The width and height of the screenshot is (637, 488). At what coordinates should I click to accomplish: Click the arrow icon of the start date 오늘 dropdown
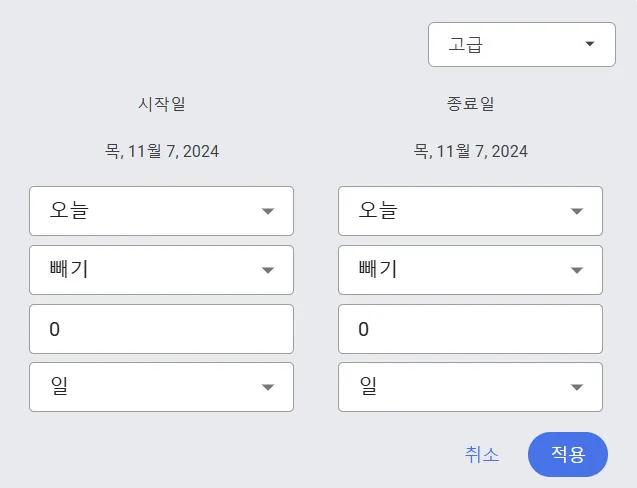268,211
